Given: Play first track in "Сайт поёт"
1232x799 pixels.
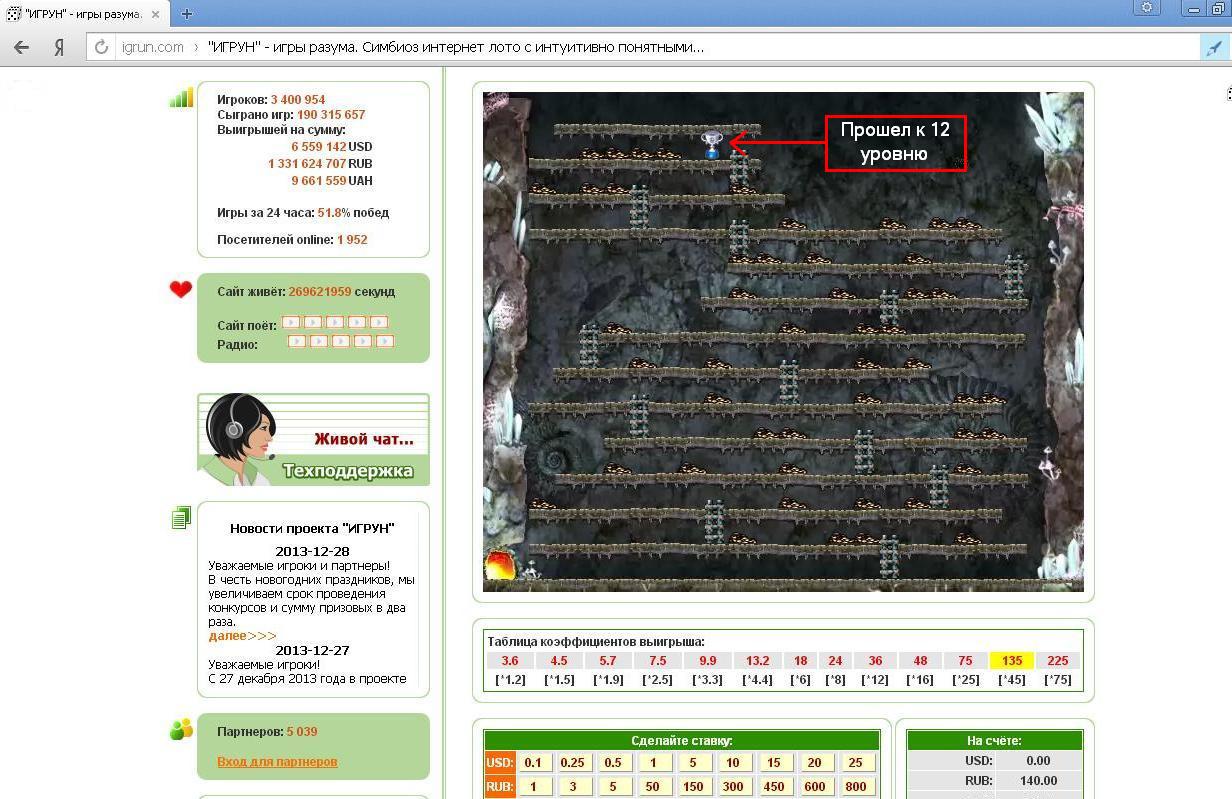Looking at the screenshot, I should point(291,323).
